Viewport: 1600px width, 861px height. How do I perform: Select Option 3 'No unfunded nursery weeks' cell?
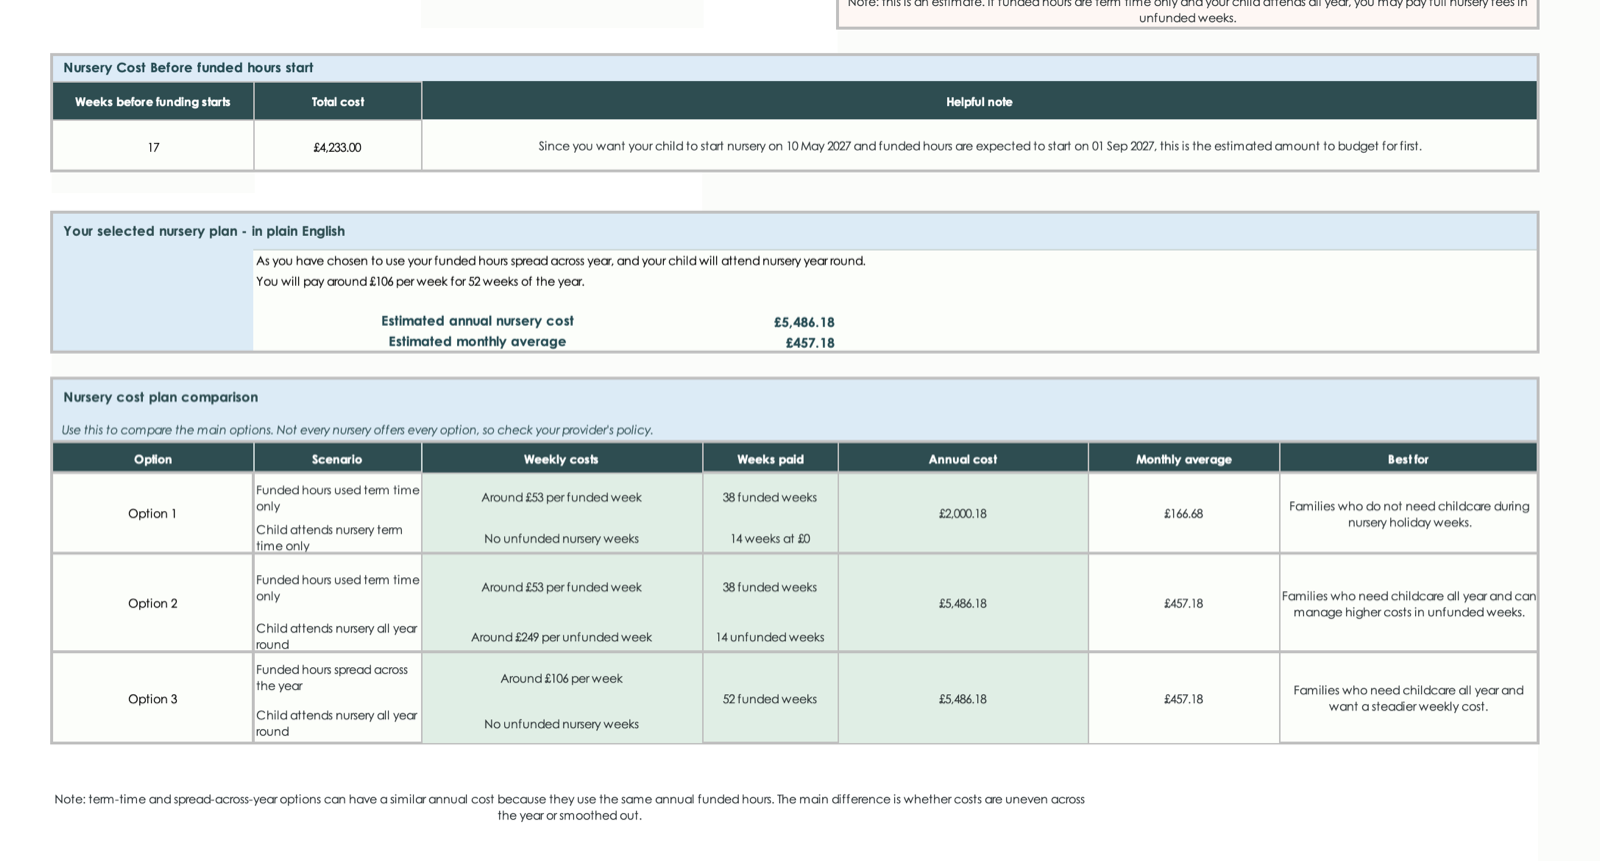point(561,724)
